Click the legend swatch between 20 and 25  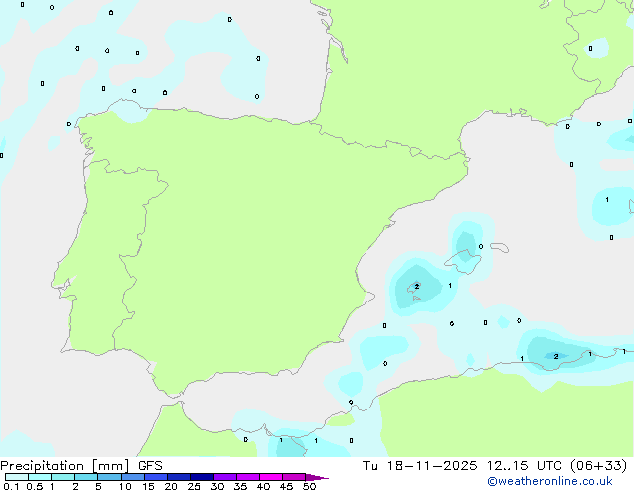click(x=179, y=477)
